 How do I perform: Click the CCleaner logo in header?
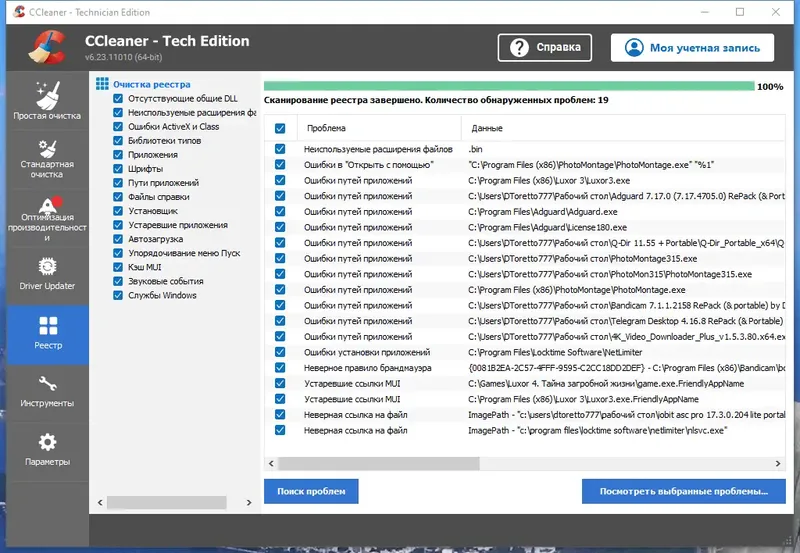(47, 47)
